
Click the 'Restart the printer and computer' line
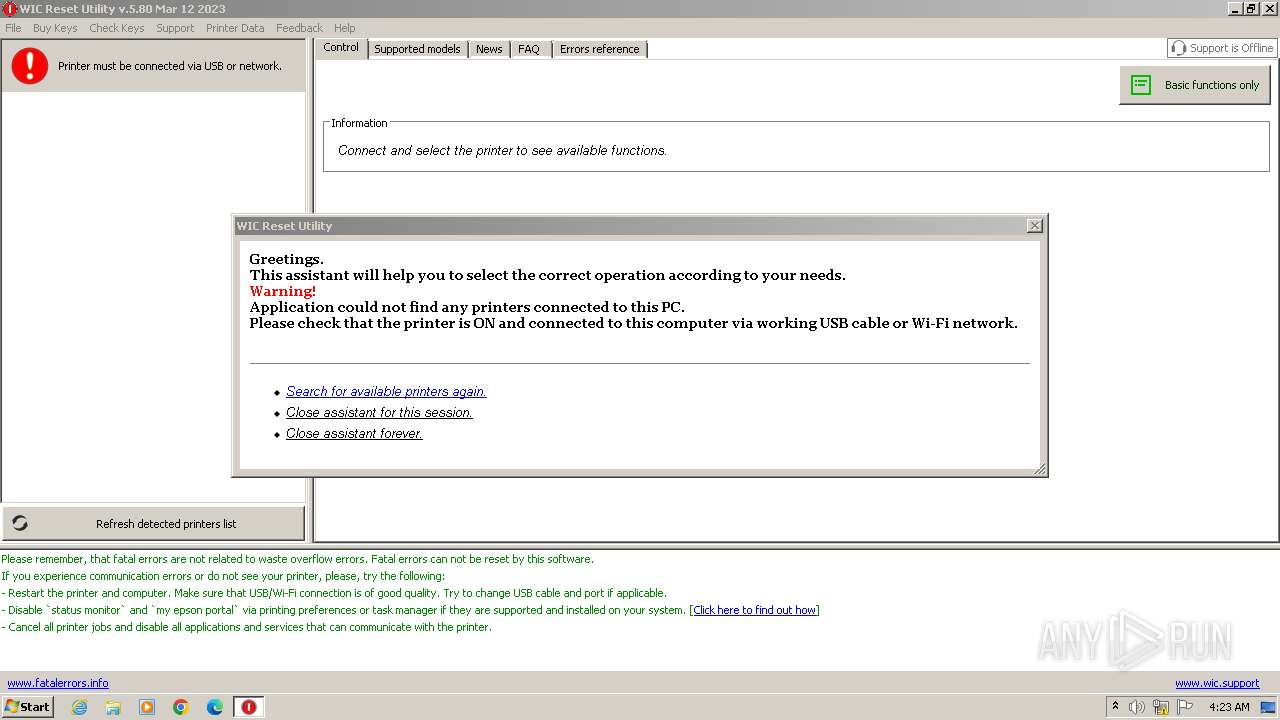(x=334, y=593)
